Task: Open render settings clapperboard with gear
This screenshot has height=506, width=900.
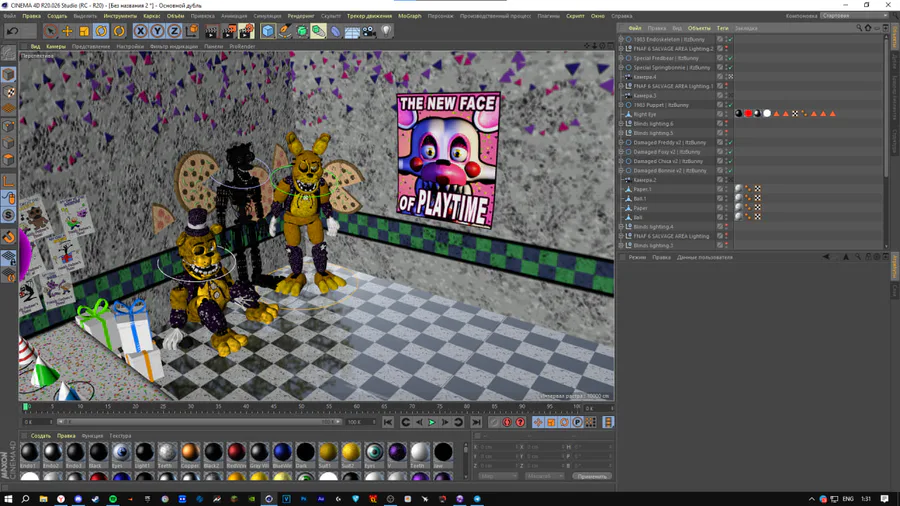Action: pos(246,31)
